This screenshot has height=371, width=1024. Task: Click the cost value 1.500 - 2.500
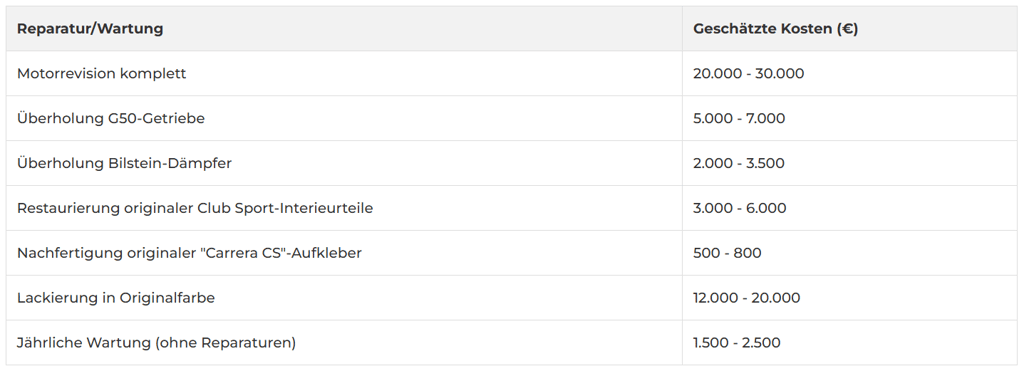737,343
